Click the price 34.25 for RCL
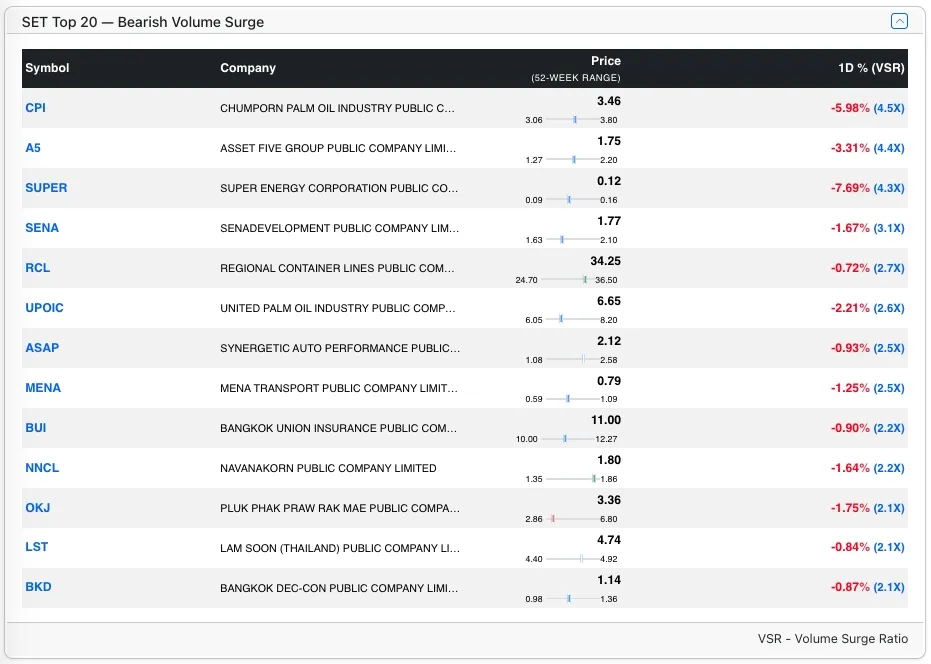This screenshot has height=664, width=931. click(605, 261)
